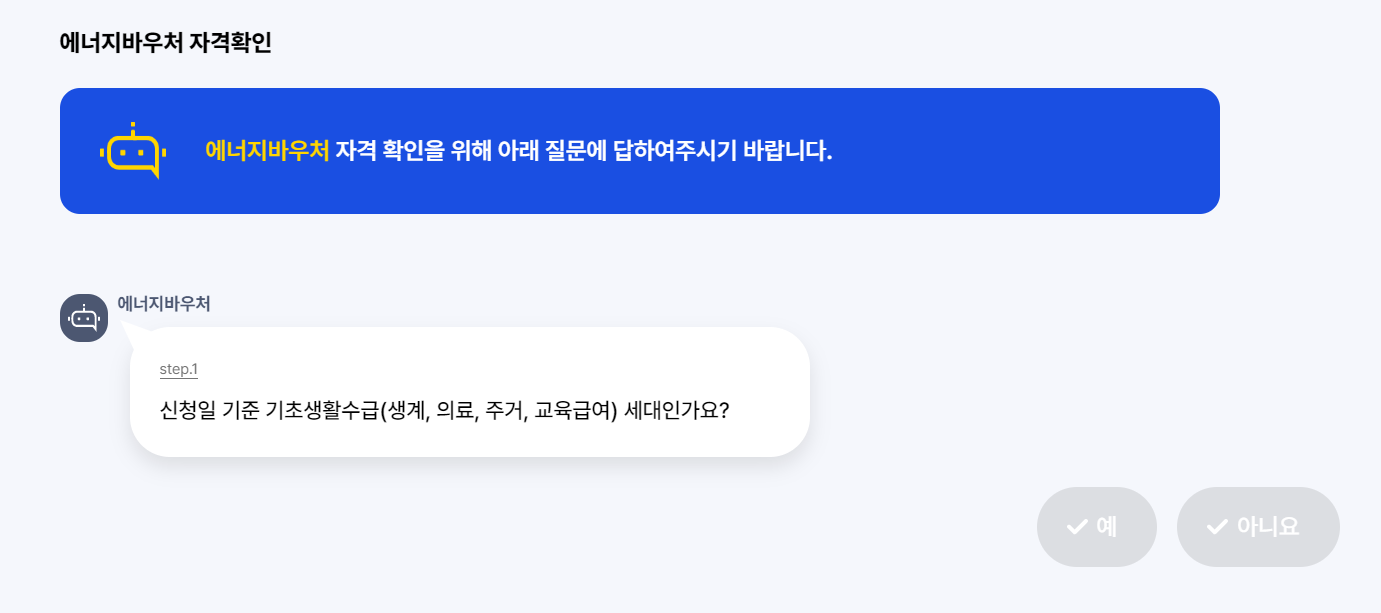Answer 아니요 to the step 1 question

pyautogui.click(x=1258, y=526)
